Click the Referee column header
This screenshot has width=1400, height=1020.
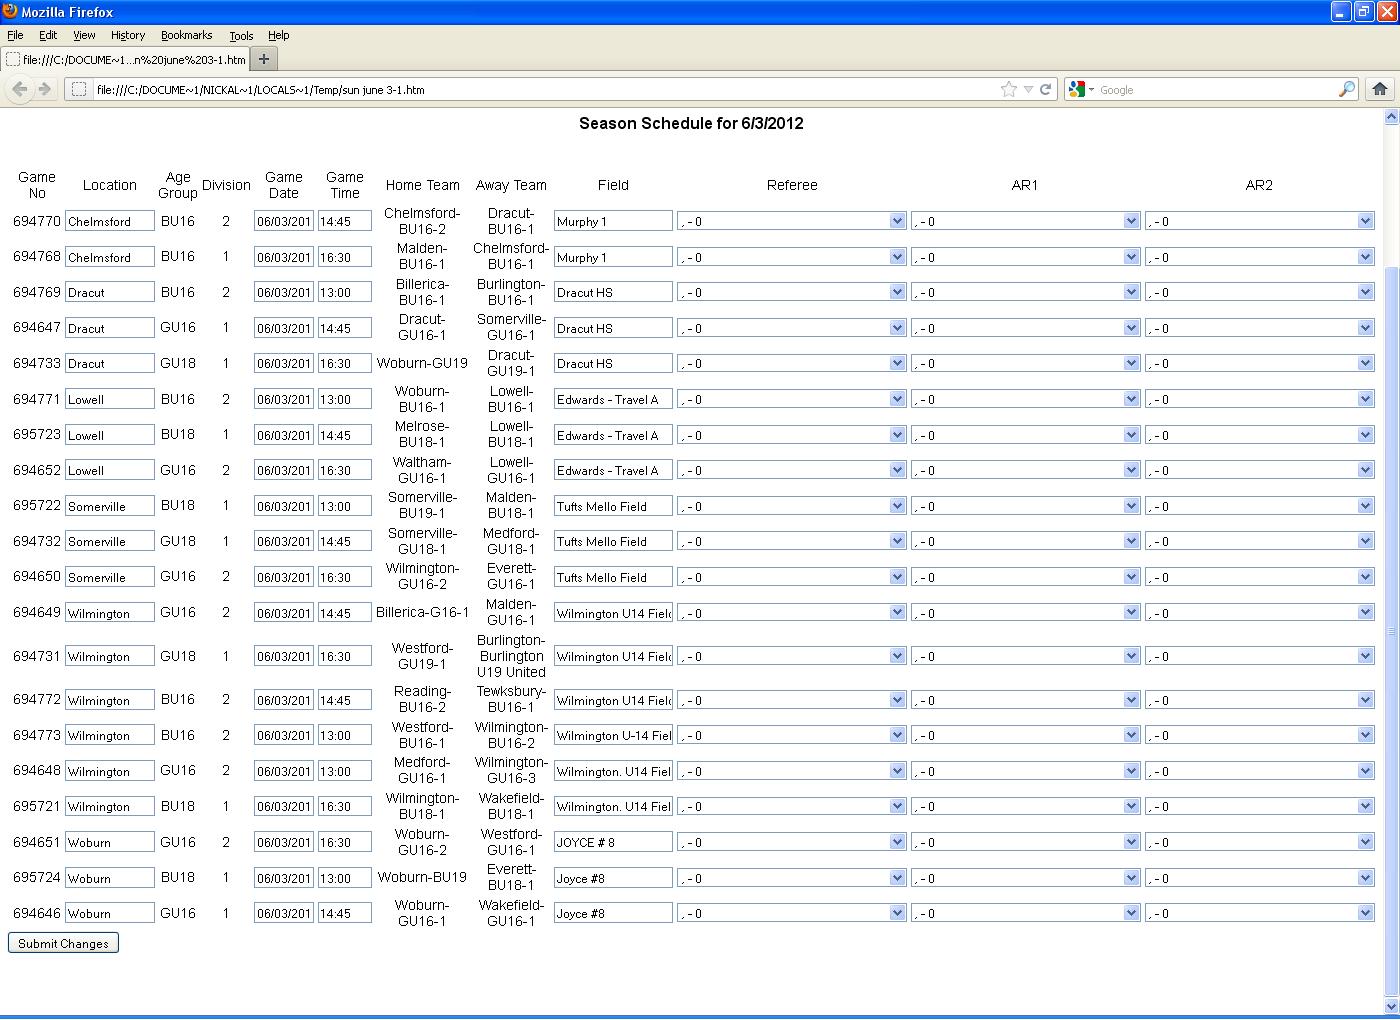pyautogui.click(x=792, y=185)
